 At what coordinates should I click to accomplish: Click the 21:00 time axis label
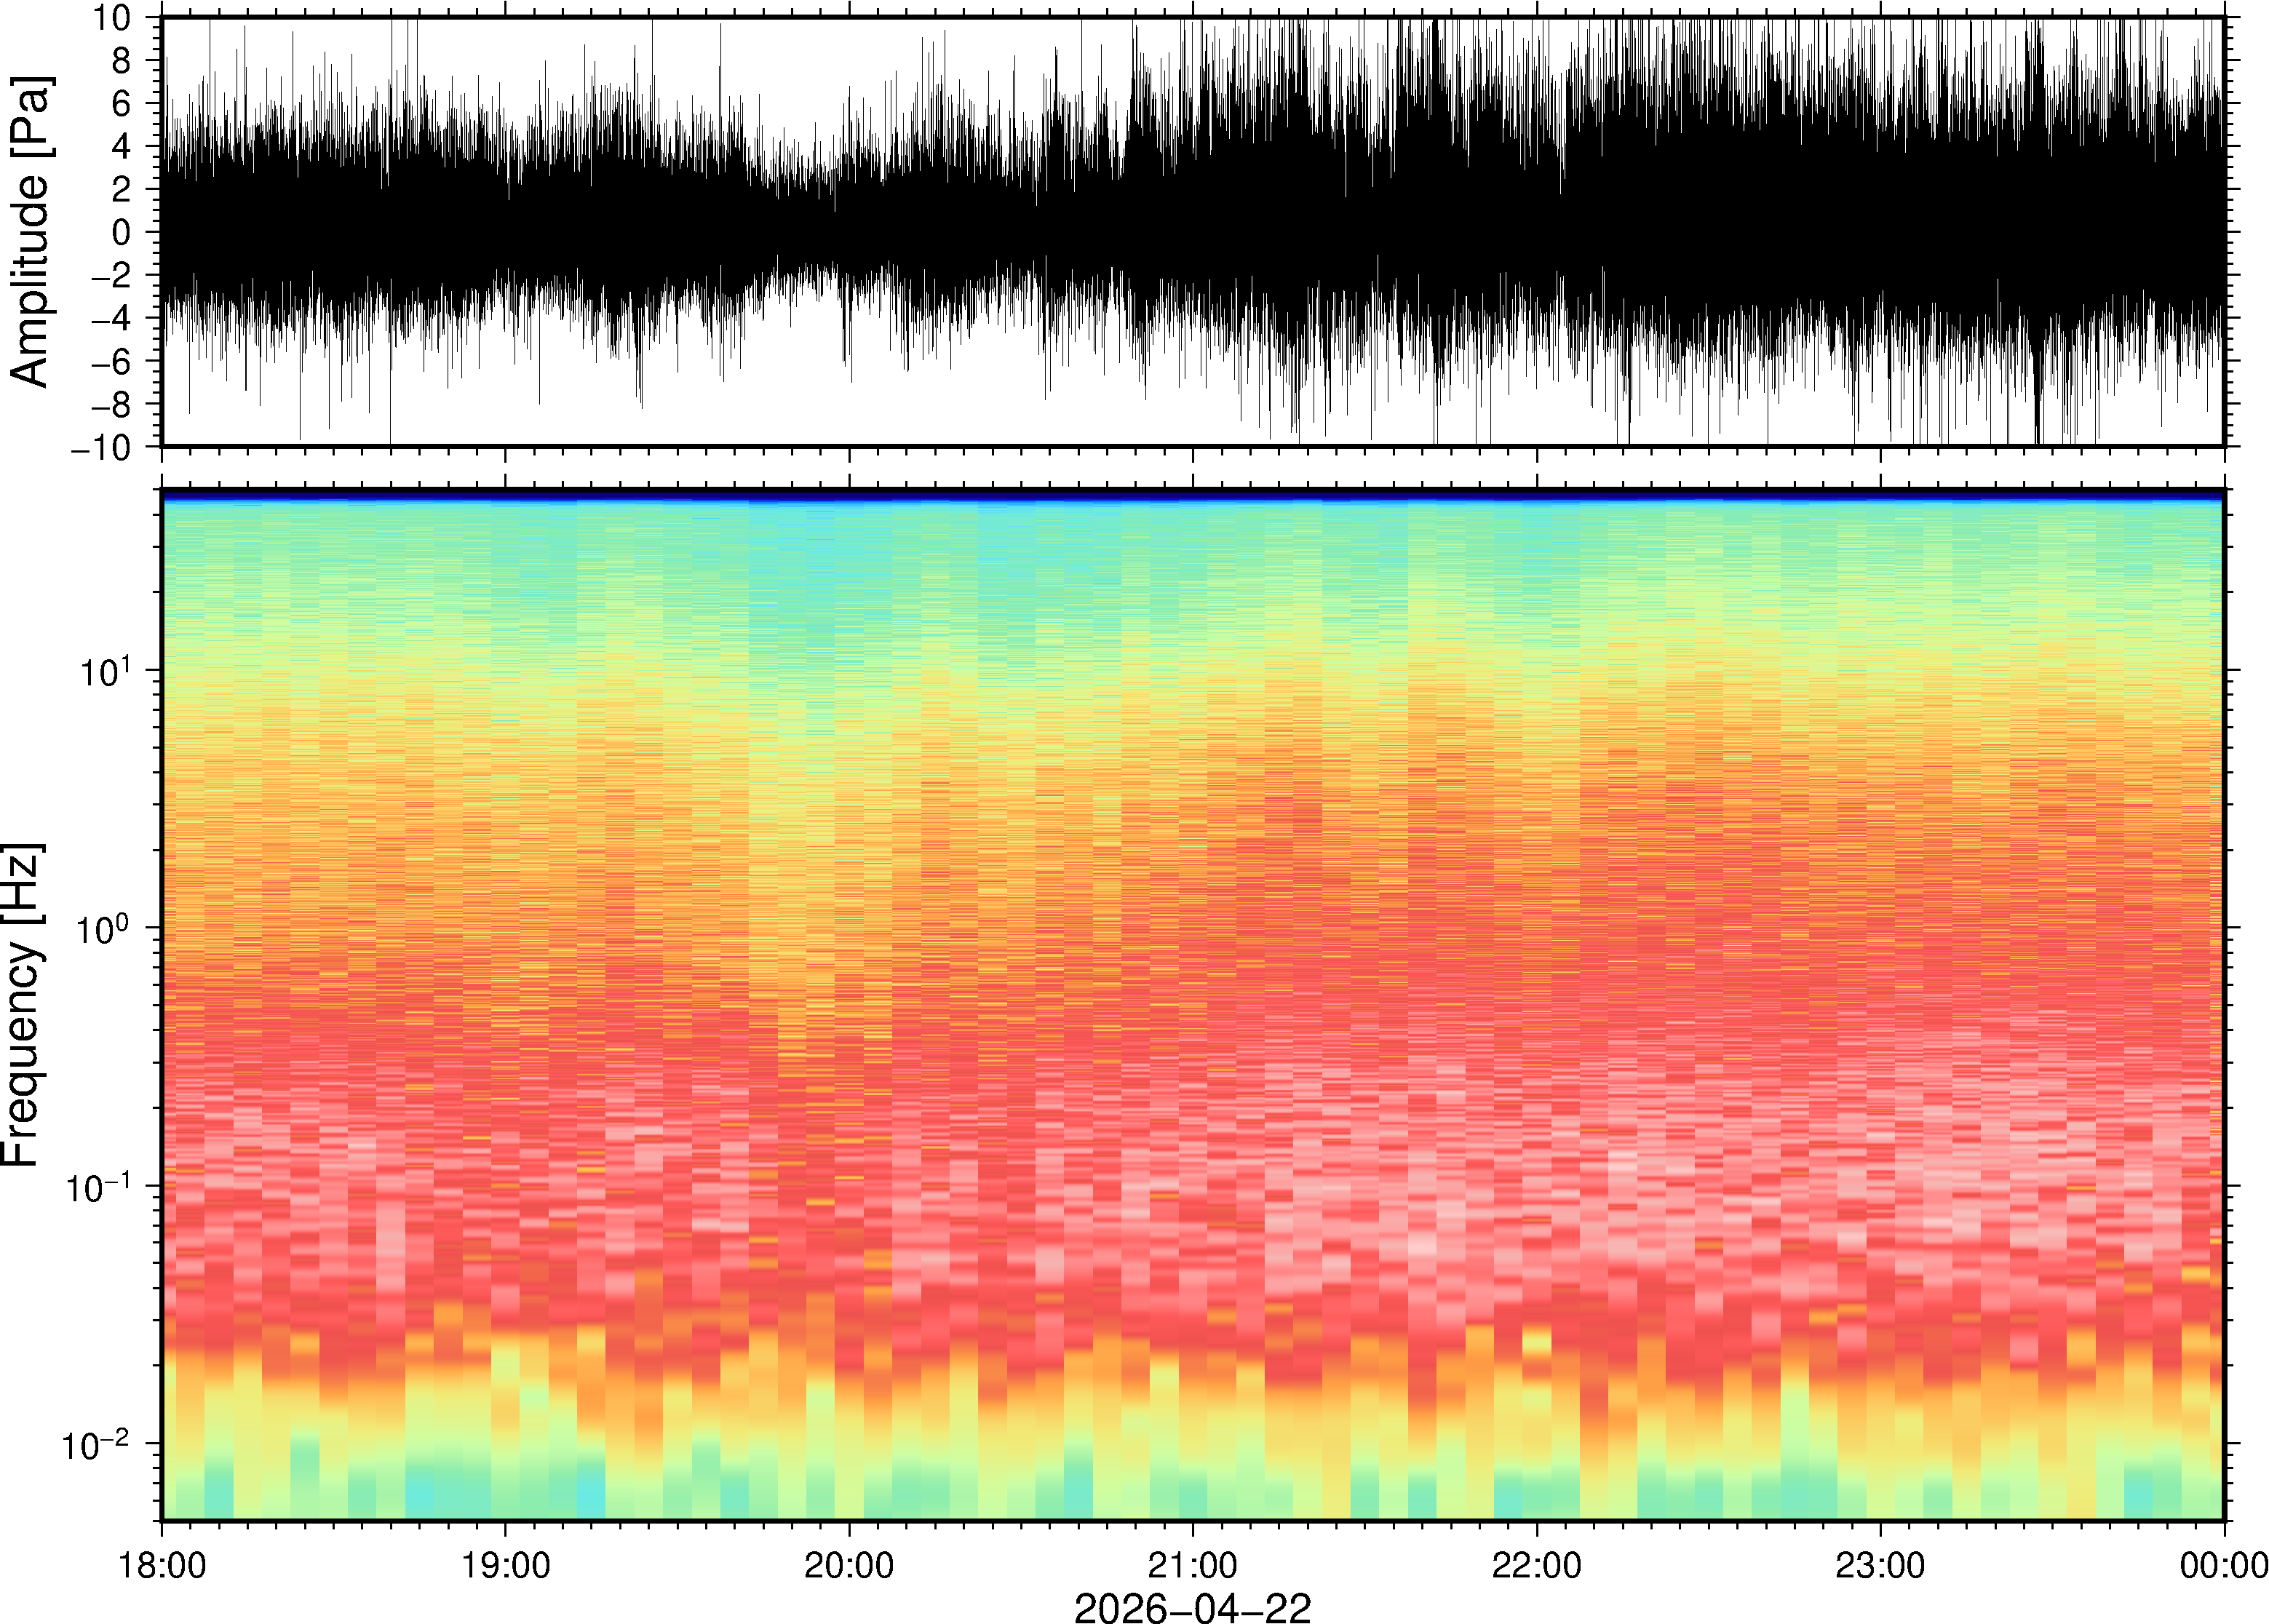tap(1192, 1565)
